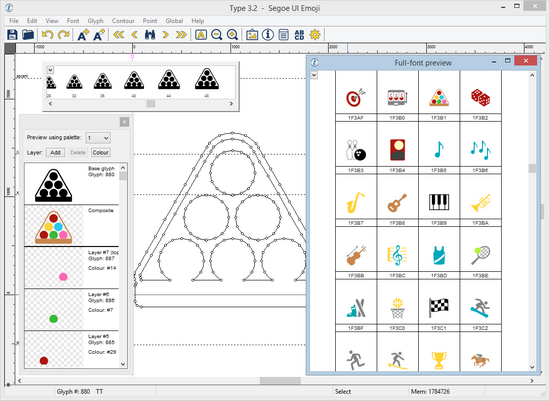
Task: Close the colour layers panel
Action: [x=124, y=122]
